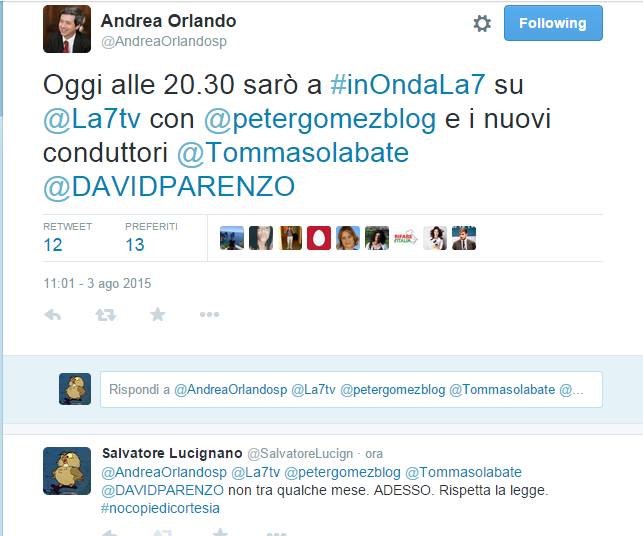Open the @Tommasolabate mention in the main tweet

(x=293, y=153)
